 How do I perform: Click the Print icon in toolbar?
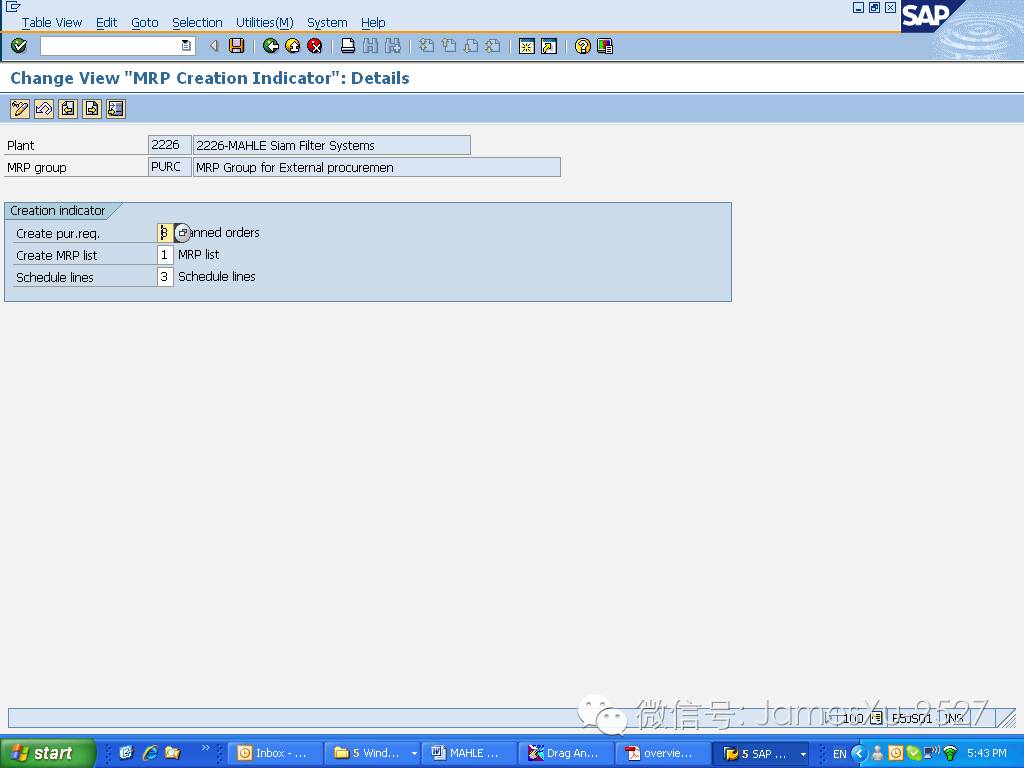point(348,46)
